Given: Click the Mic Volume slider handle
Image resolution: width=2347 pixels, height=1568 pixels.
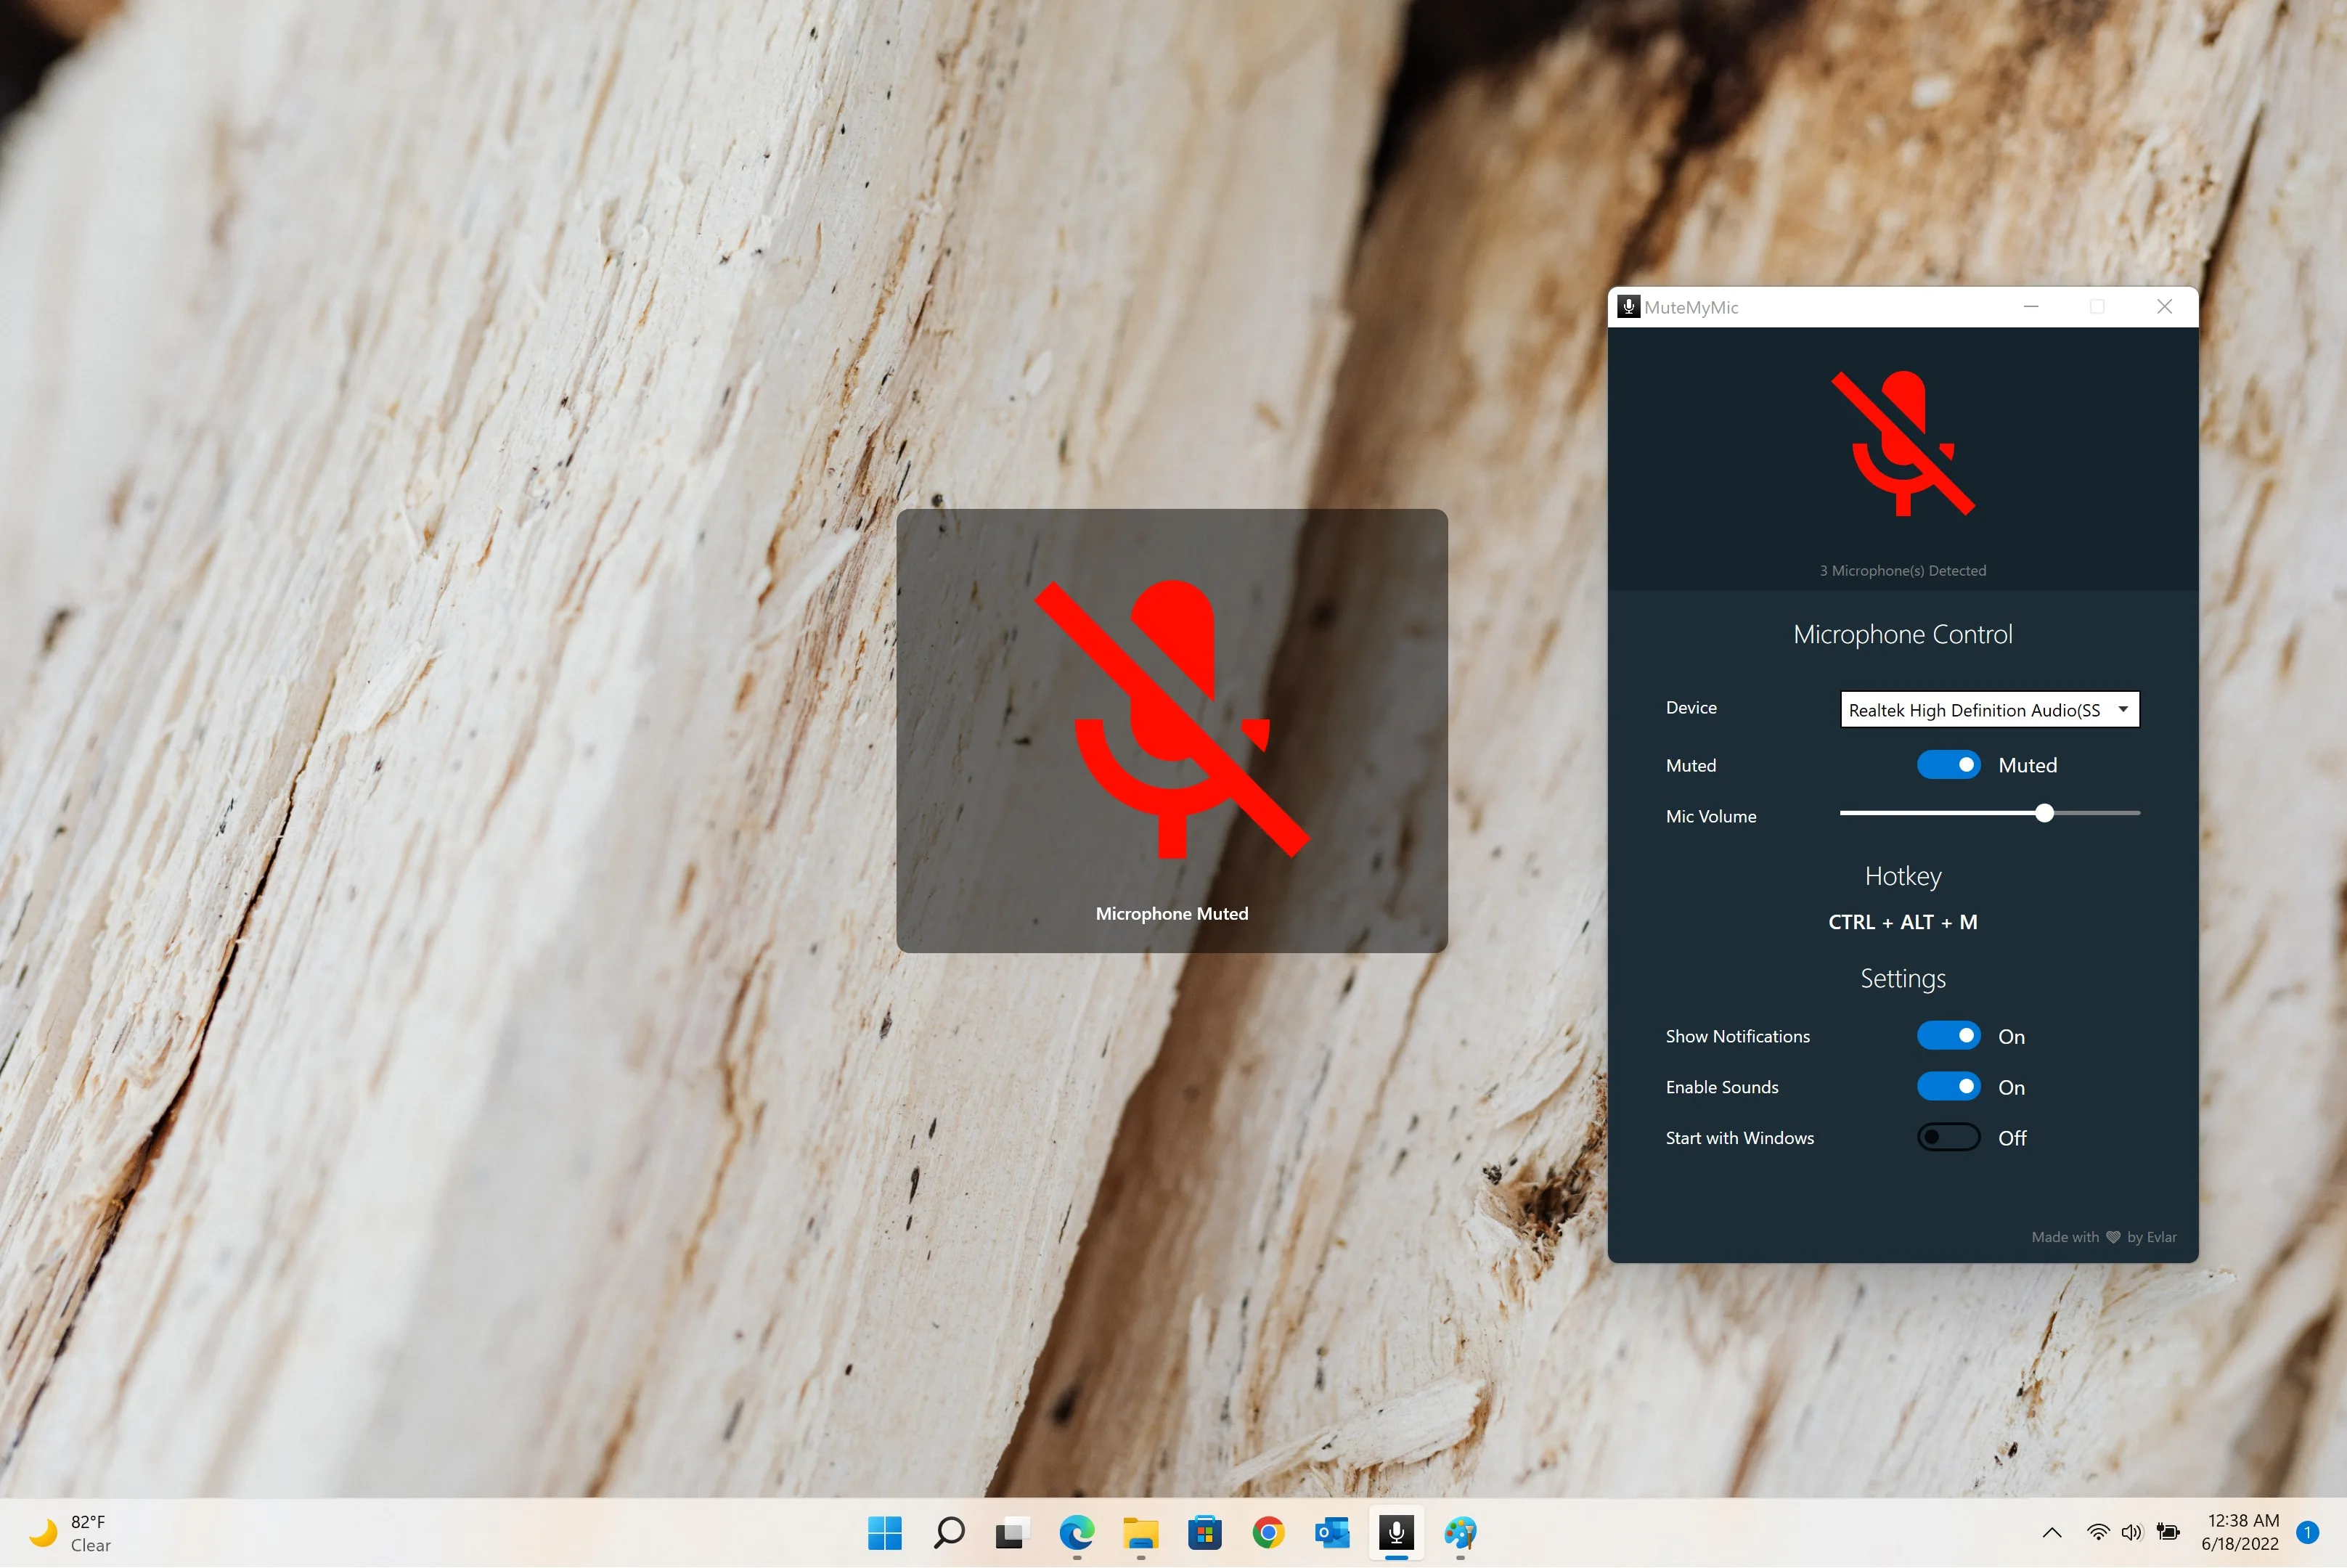Looking at the screenshot, I should [2044, 814].
